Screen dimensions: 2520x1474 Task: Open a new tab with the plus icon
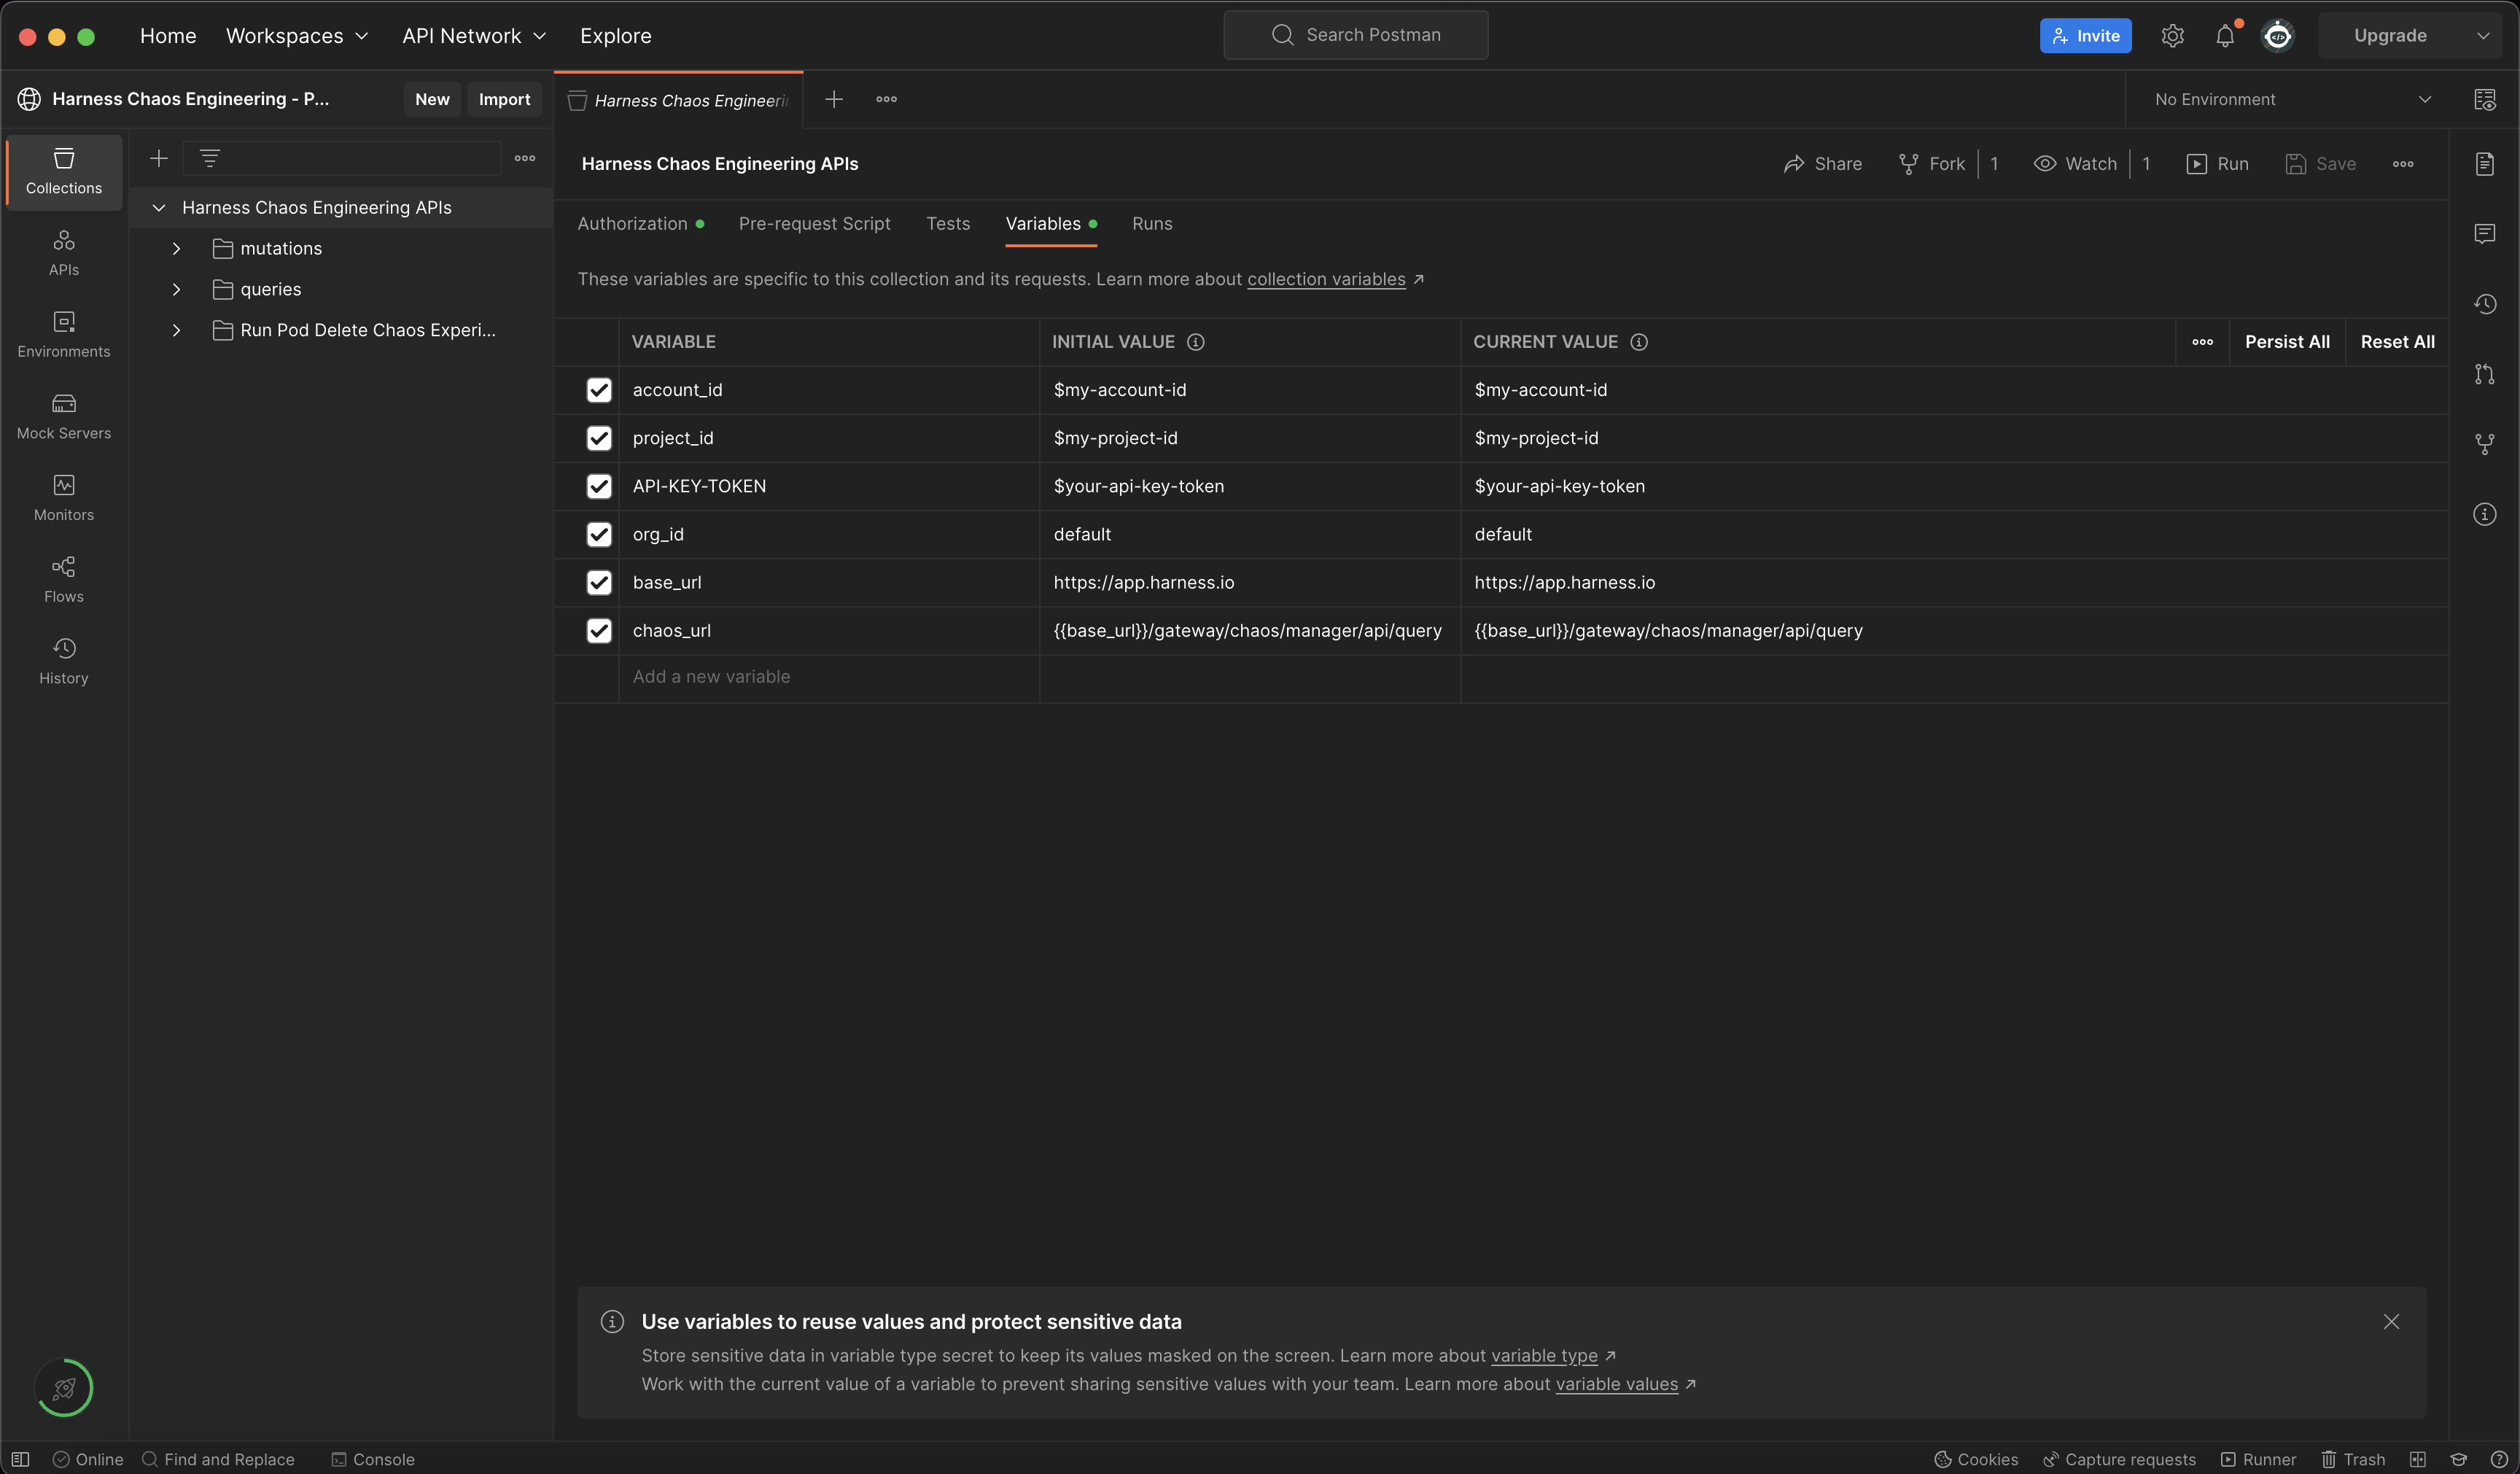coord(833,99)
